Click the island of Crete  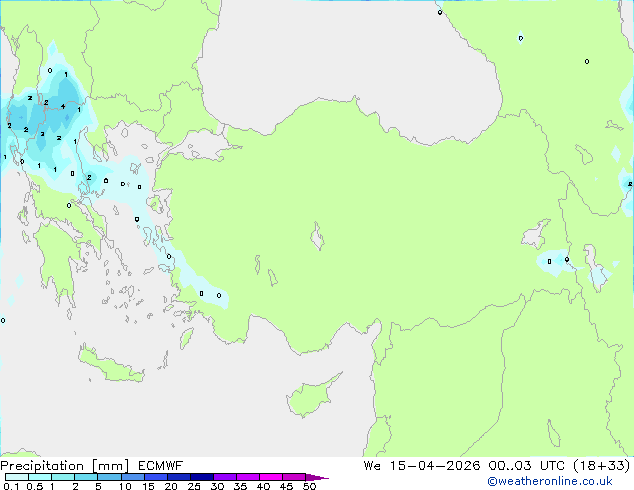click(x=110, y=366)
